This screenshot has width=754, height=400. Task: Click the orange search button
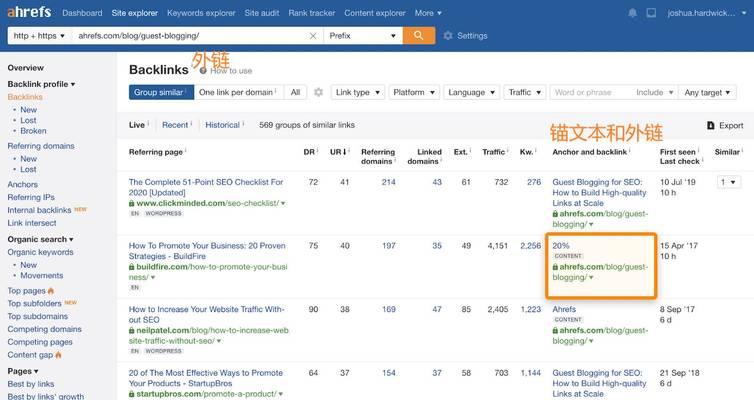click(418, 36)
